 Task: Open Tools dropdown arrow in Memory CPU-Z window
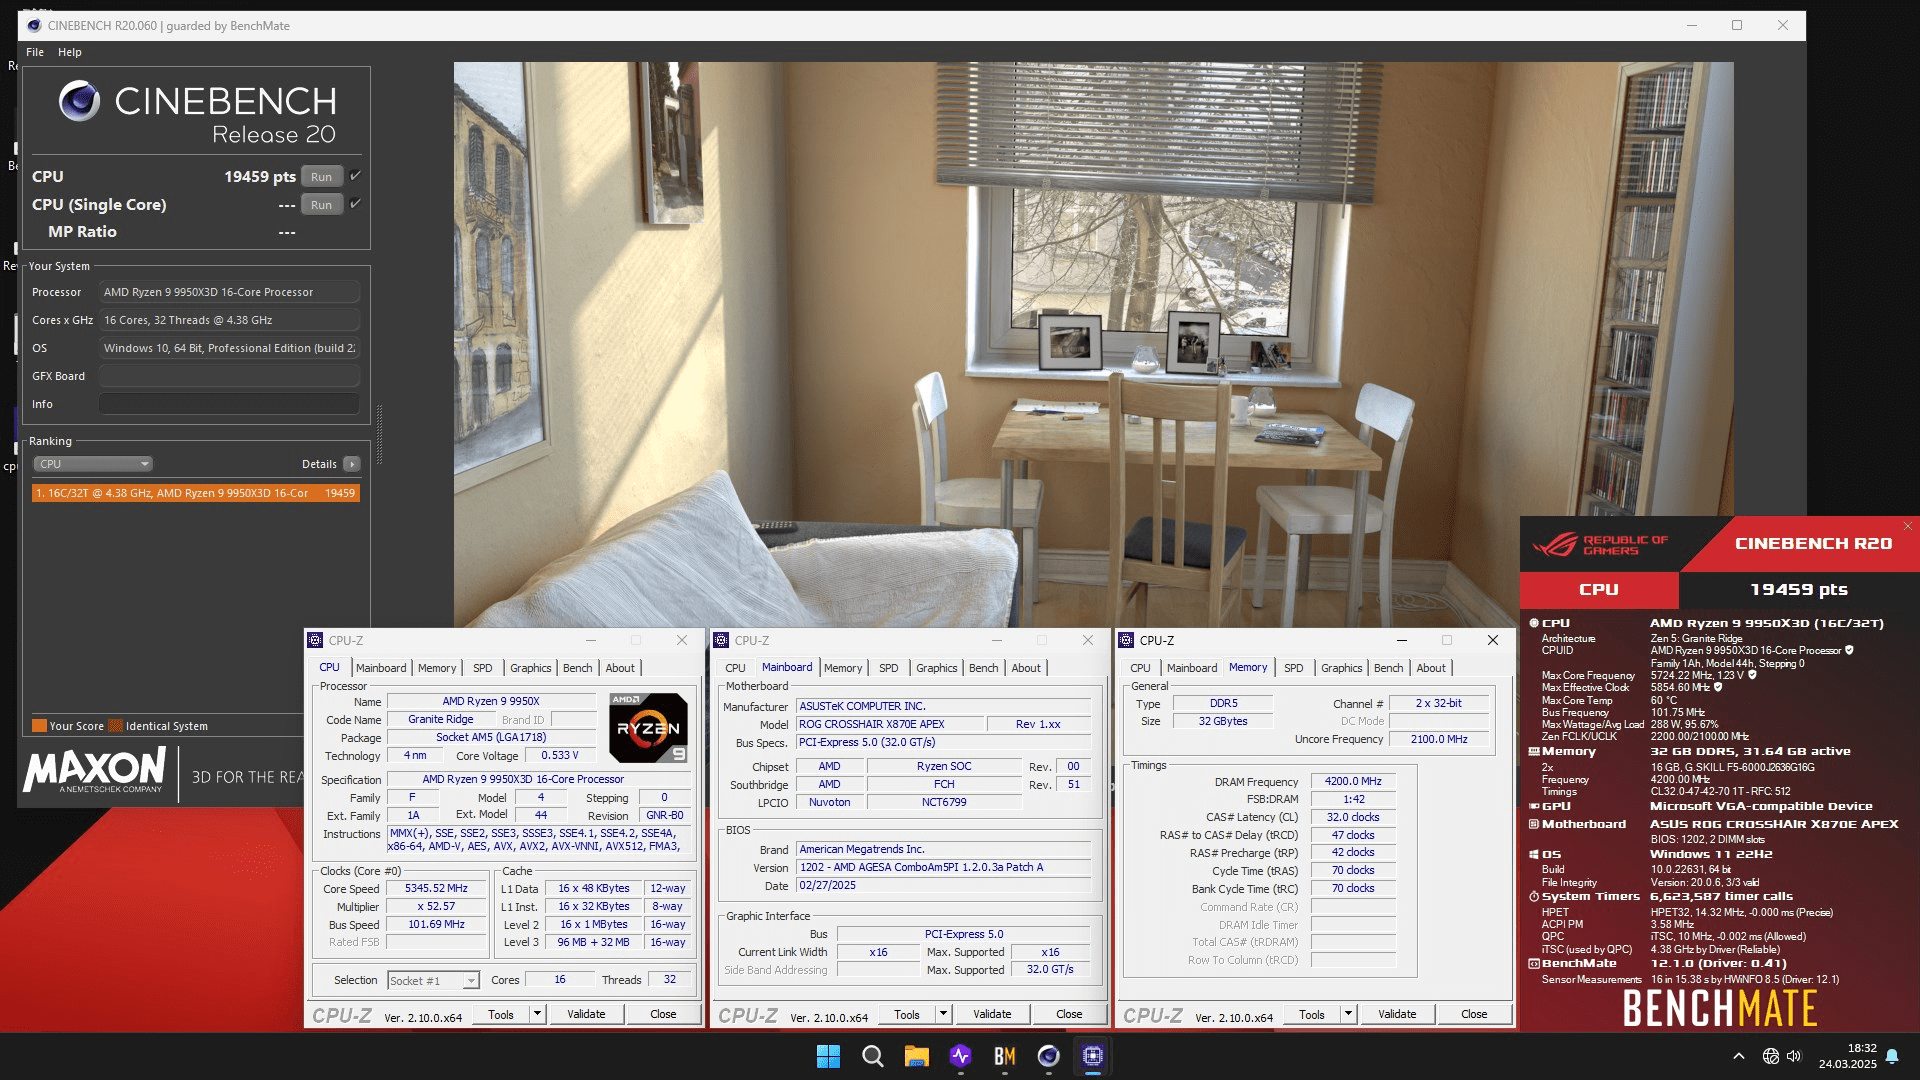pos(1348,1014)
